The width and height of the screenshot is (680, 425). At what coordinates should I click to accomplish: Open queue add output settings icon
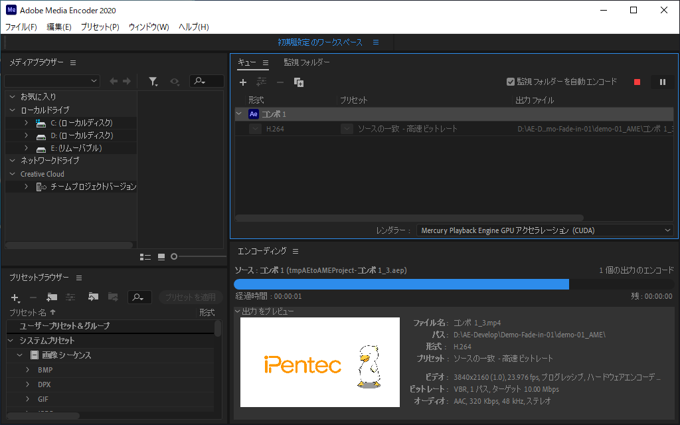(261, 82)
